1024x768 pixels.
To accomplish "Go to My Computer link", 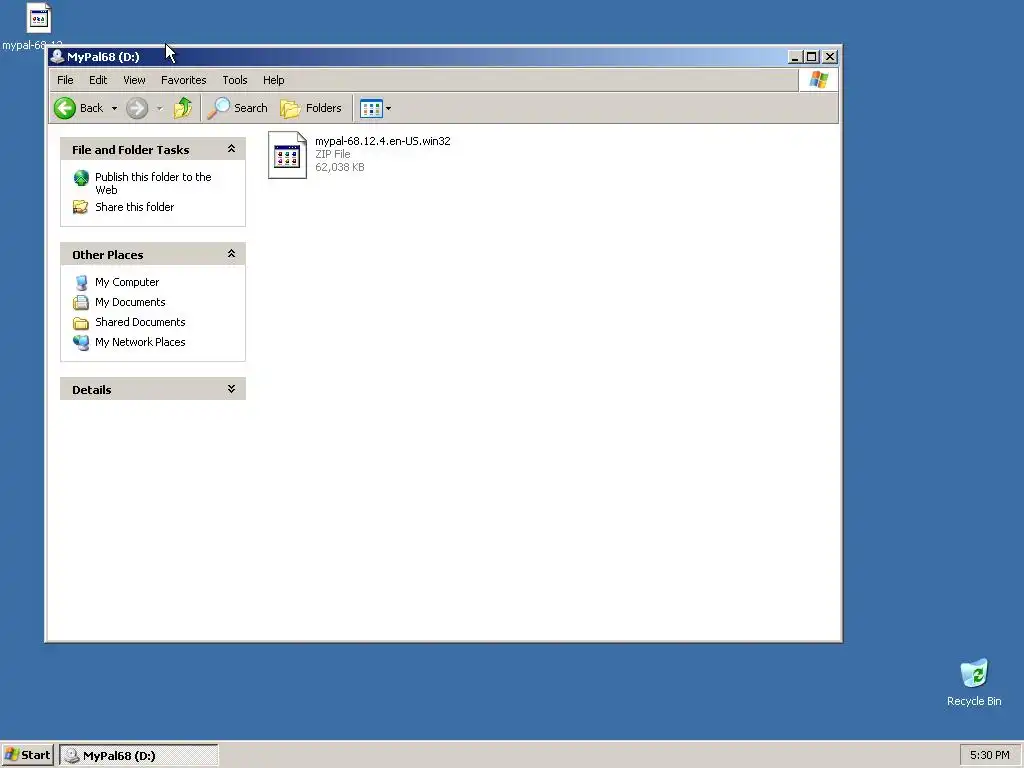I will pyautogui.click(x=127, y=282).
